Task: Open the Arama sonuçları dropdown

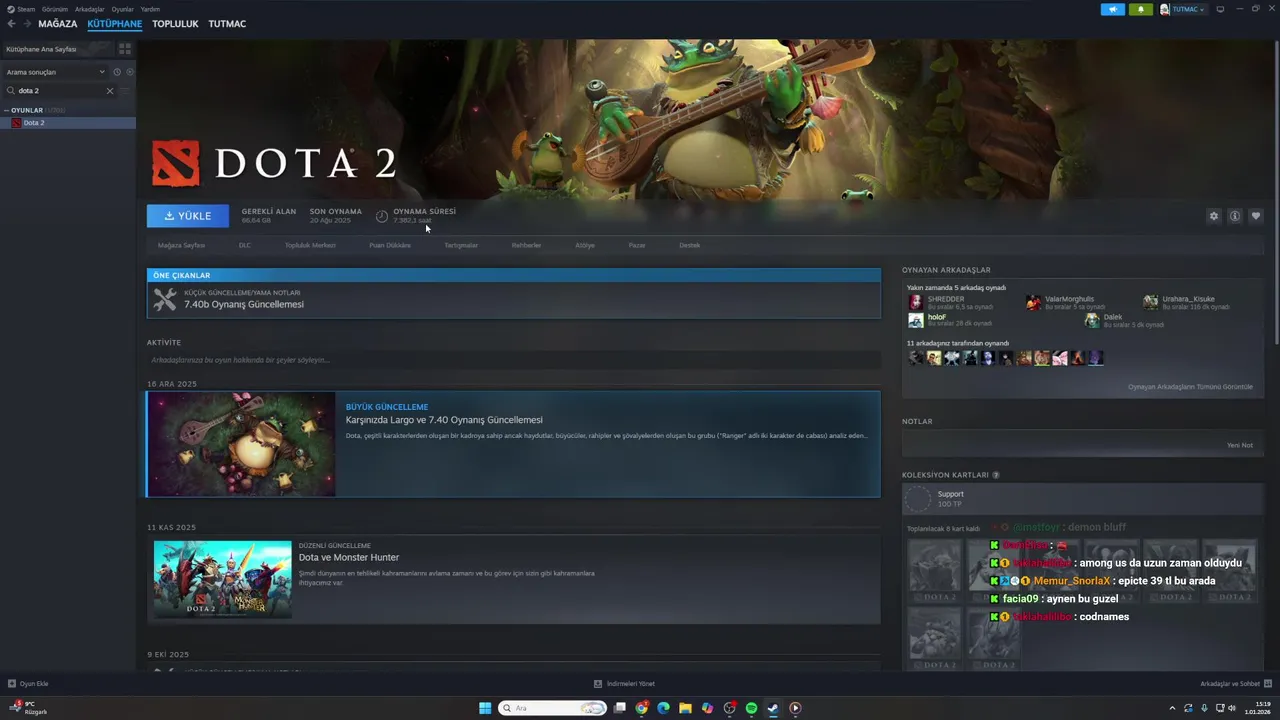Action: (55, 72)
